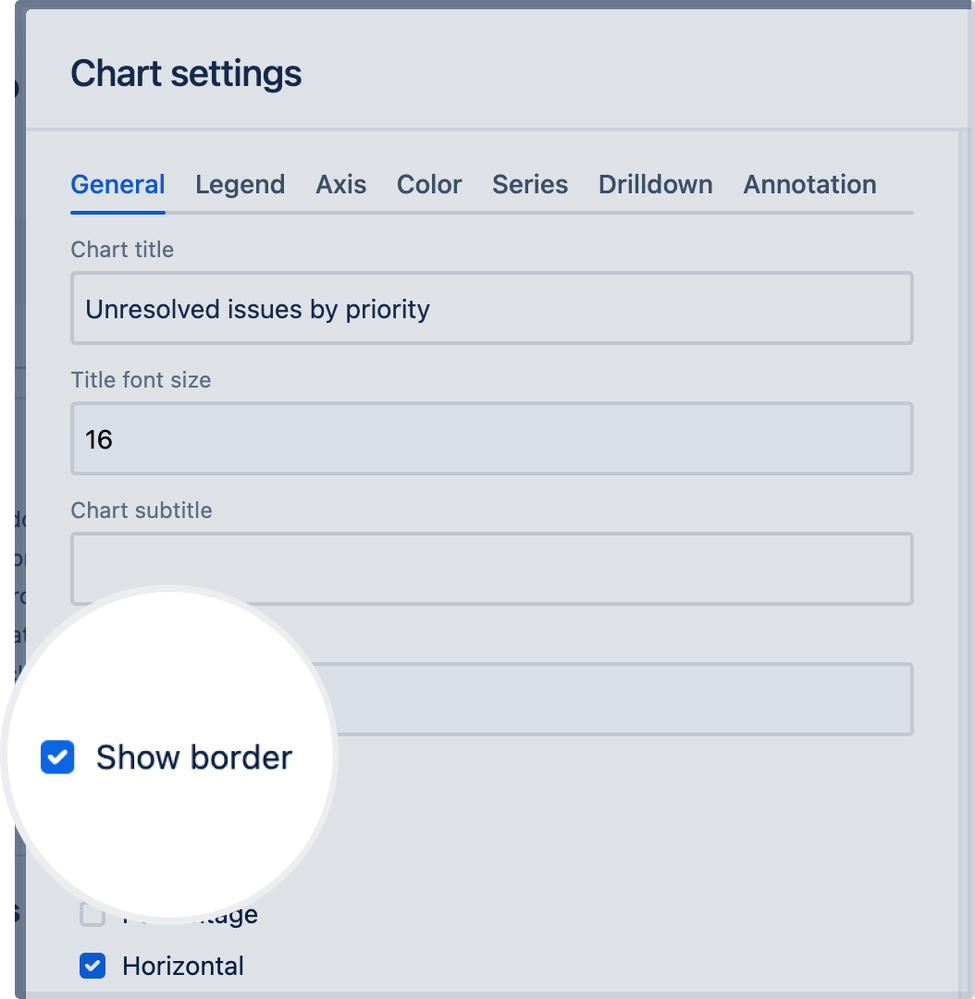975x999 pixels.
Task: Click inside the Chart title field
Action: 490,308
